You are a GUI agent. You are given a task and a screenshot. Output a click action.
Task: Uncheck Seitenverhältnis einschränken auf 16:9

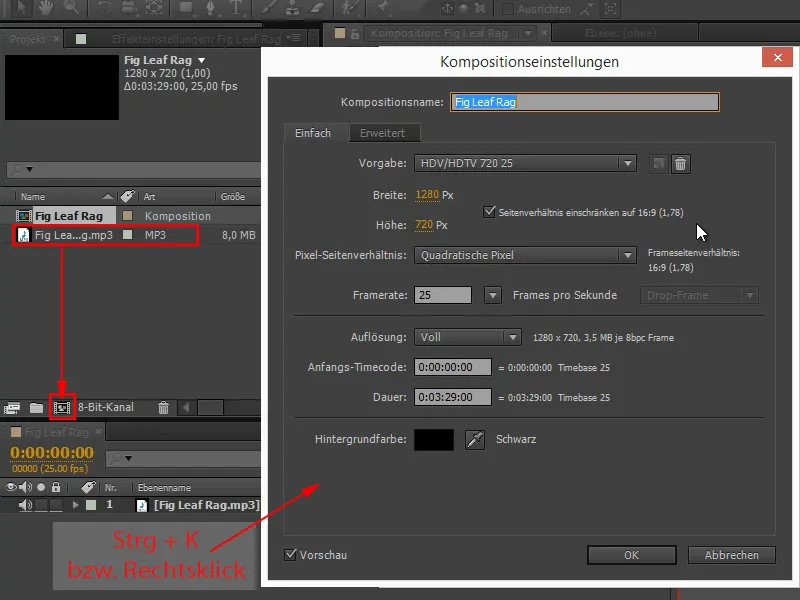tap(489, 212)
